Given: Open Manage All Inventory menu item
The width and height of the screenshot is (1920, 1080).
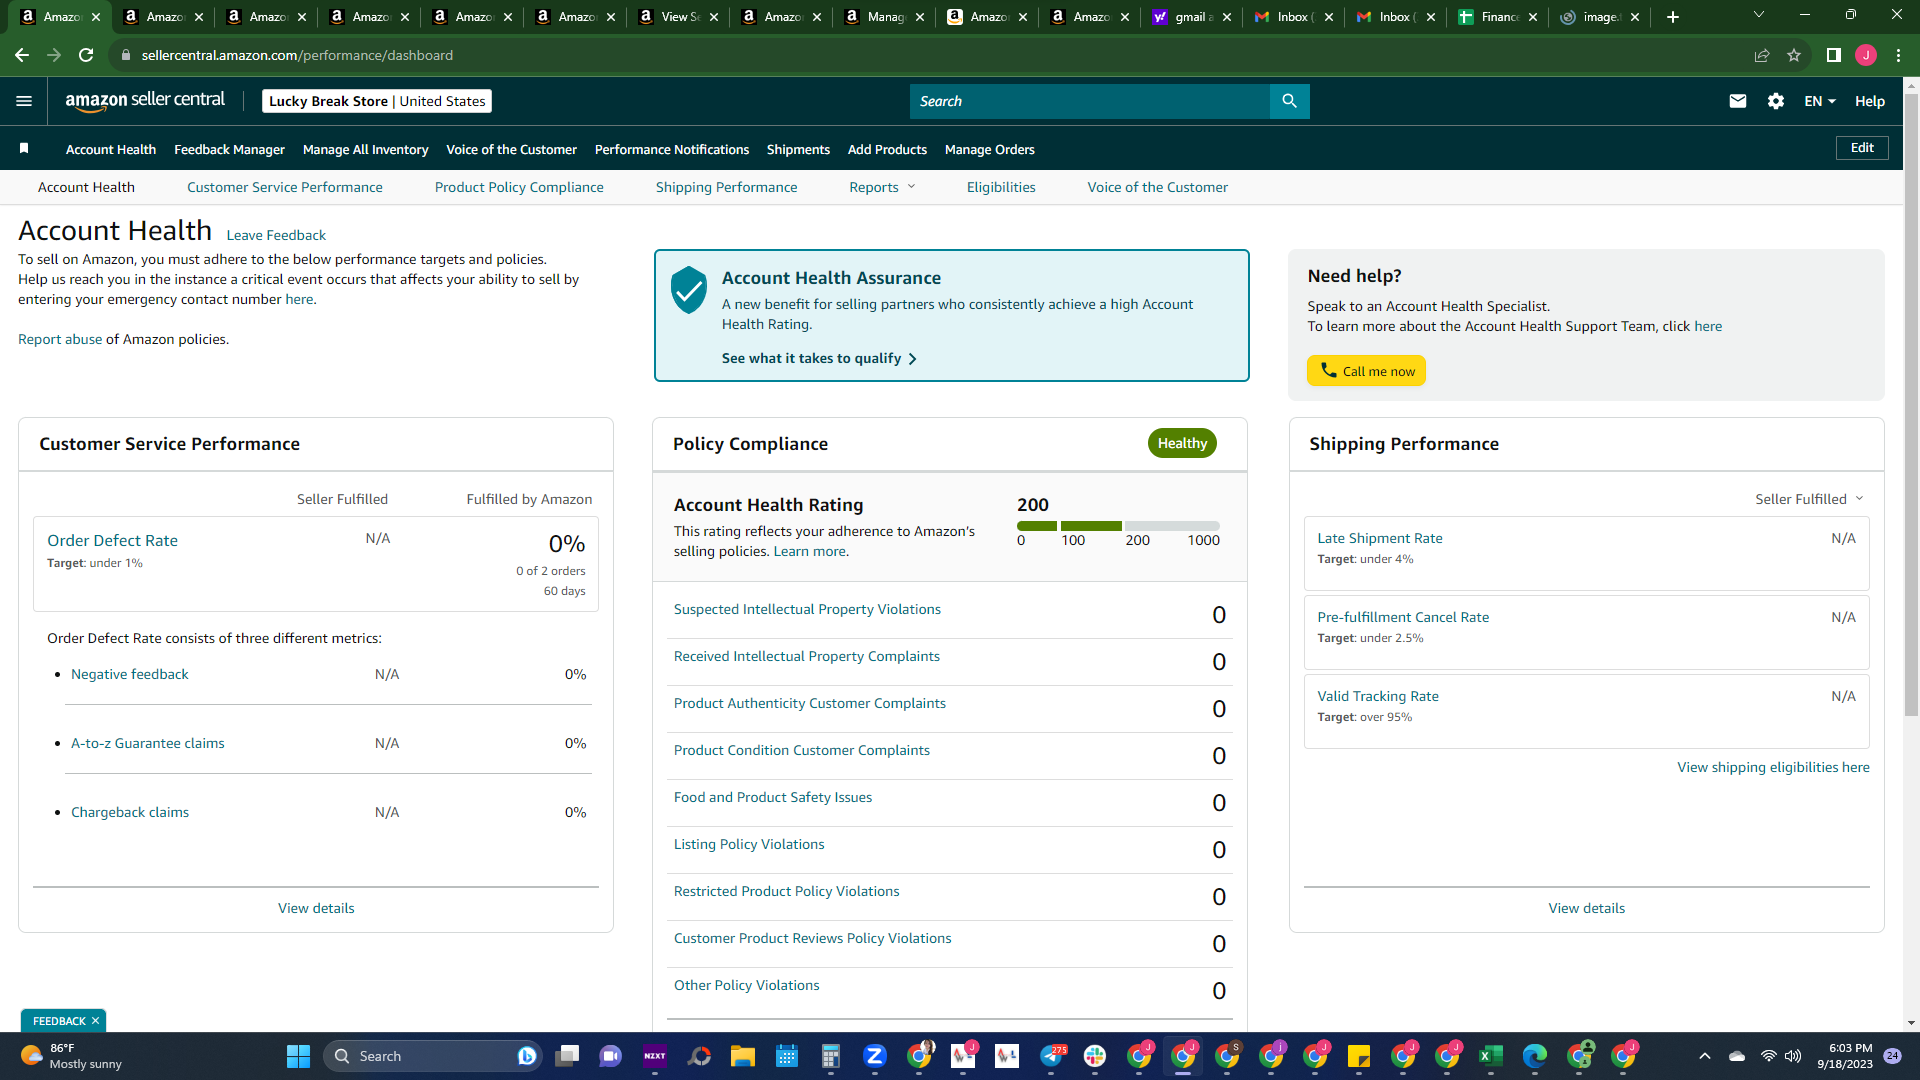Looking at the screenshot, I should point(365,149).
